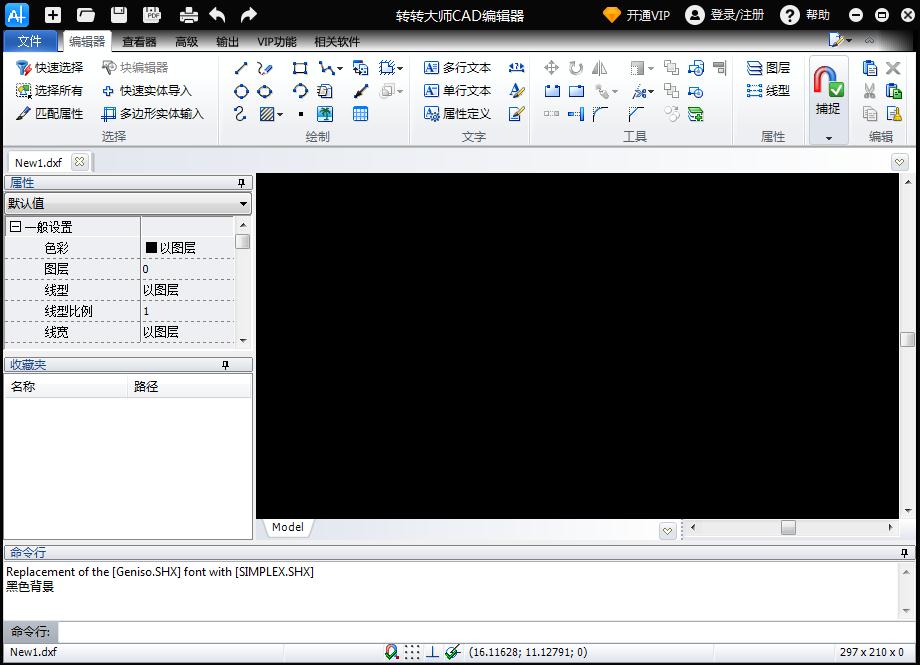Switch to the 查看器 ribbon tab
Viewport: 920px width, 665px height.
click(139, 42)
